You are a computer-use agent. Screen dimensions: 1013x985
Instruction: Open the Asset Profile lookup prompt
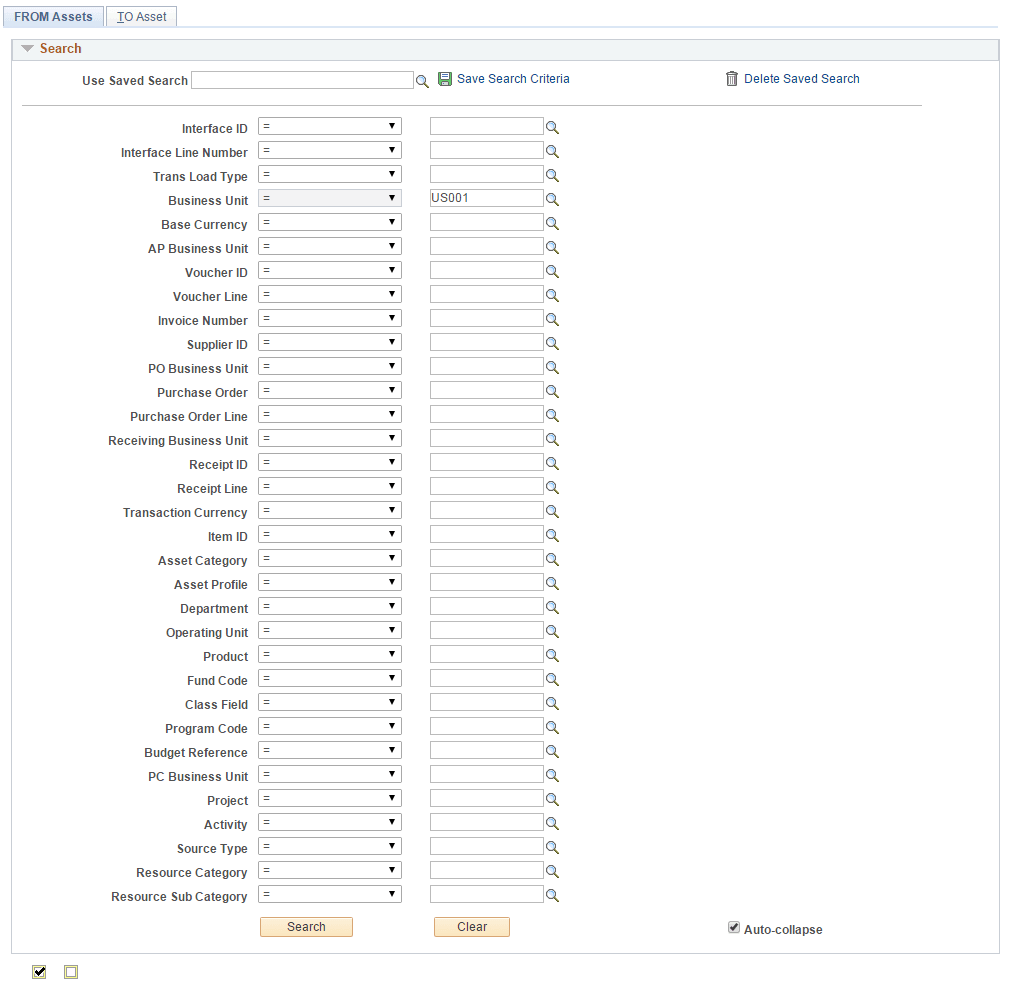552,582
